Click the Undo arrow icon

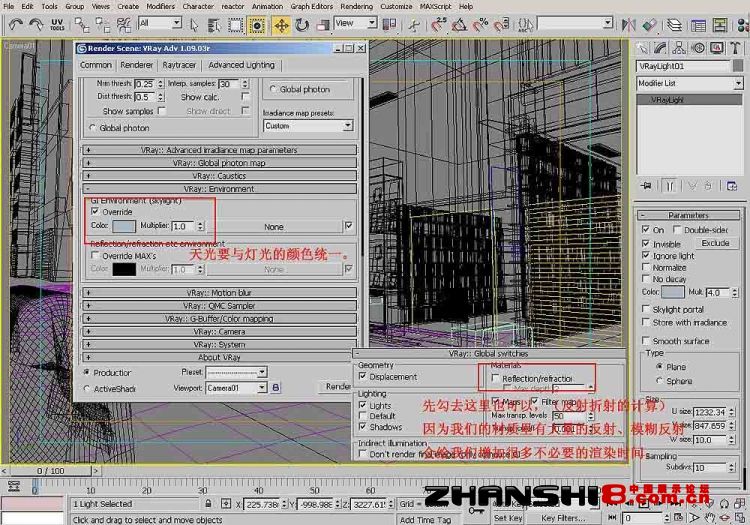16,24
